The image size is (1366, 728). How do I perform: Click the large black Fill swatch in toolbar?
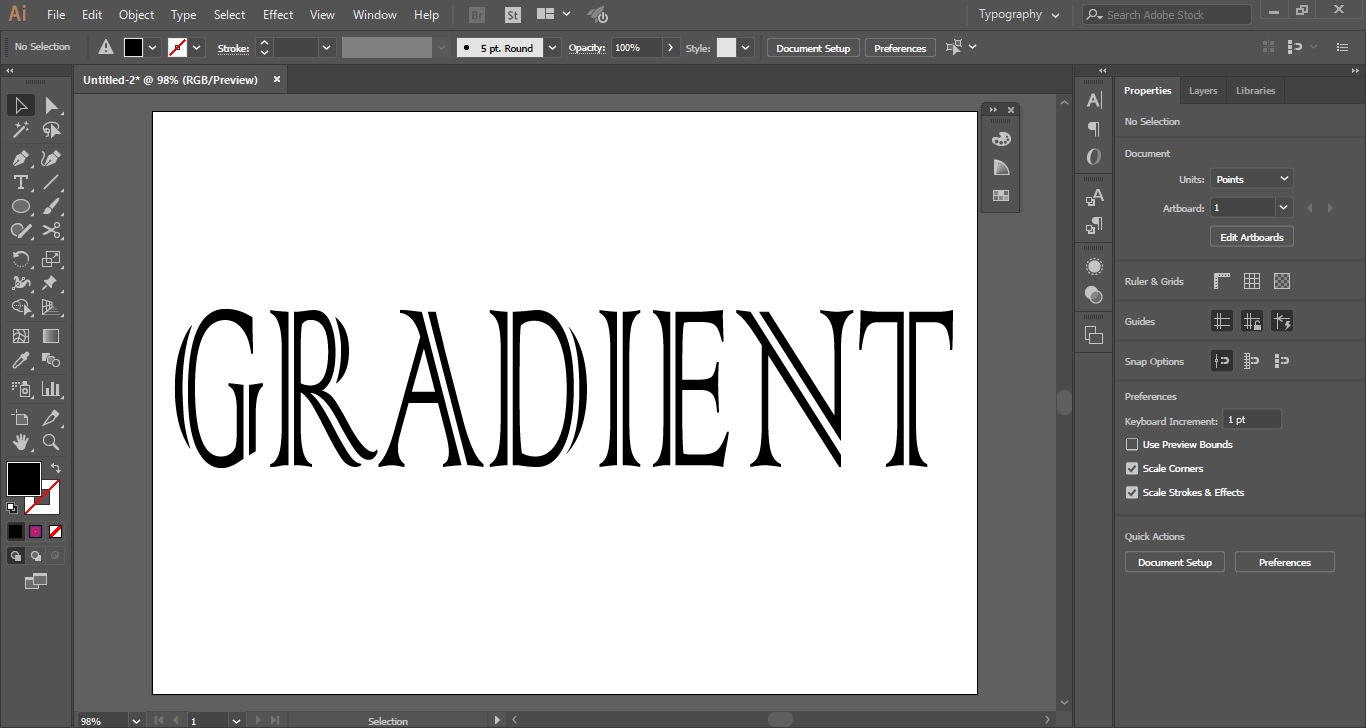(24, 478)
